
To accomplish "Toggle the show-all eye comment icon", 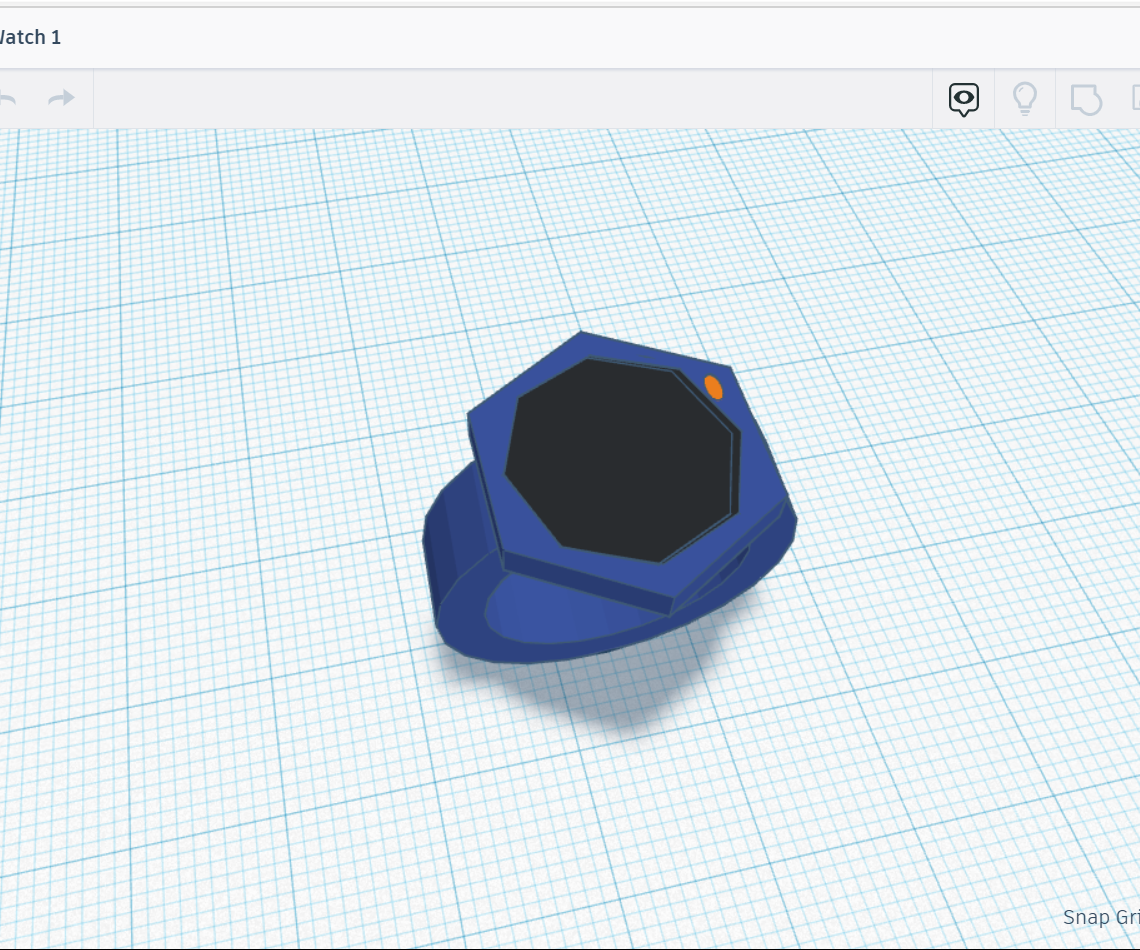I will [963, 99].
